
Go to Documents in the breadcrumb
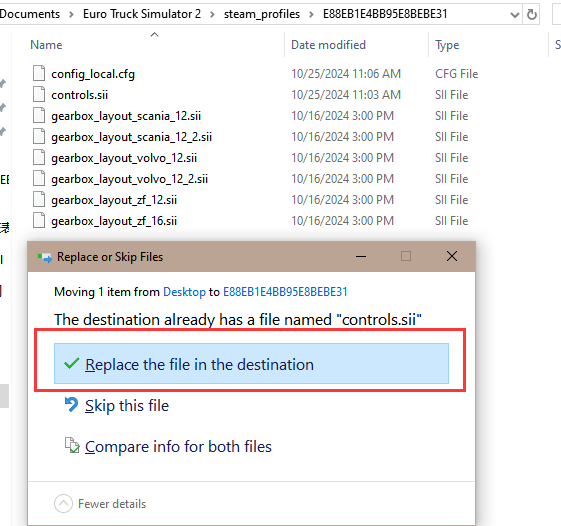30,14
